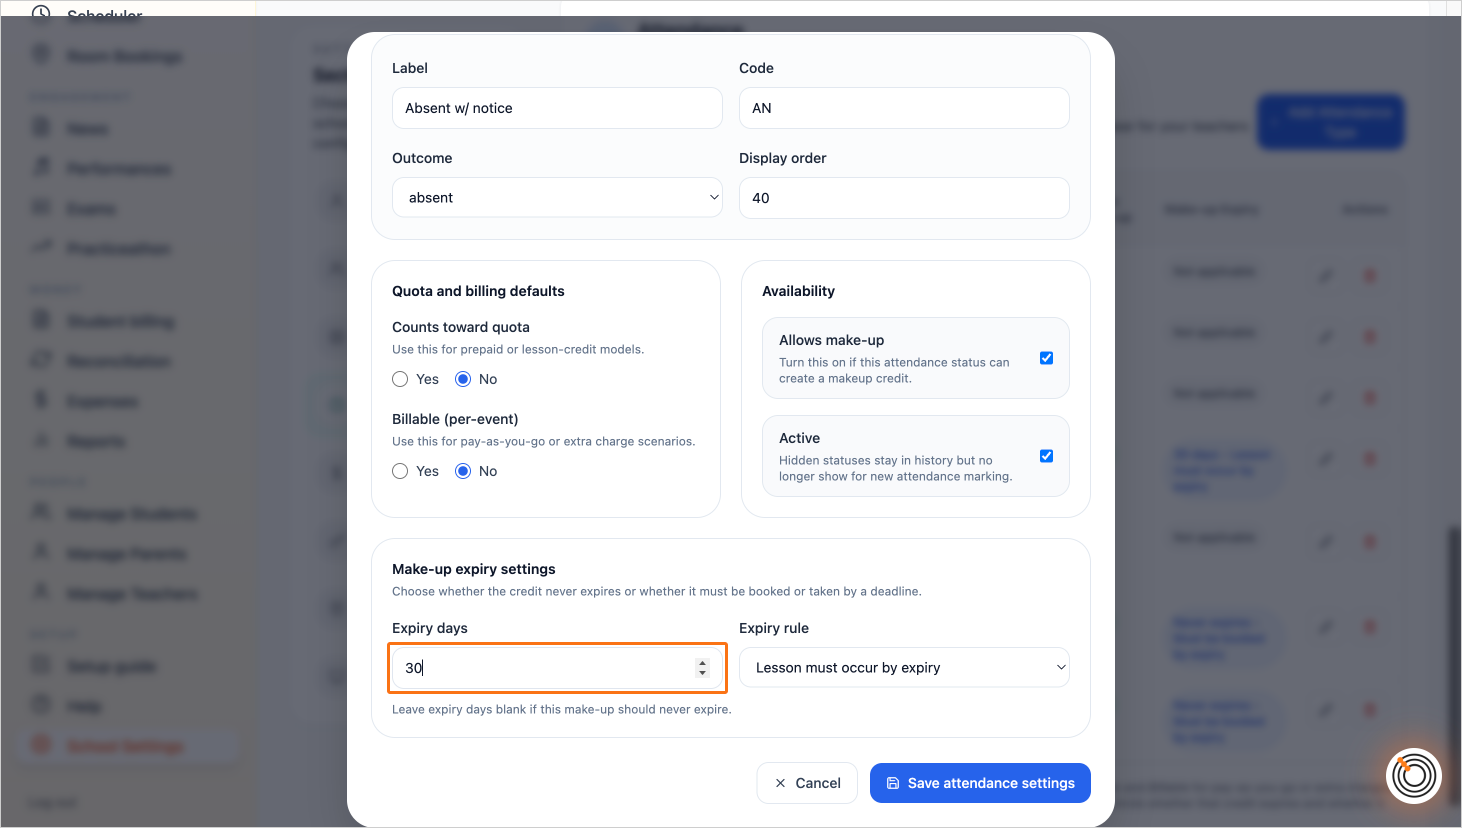Increase Expiry days with the up stepper arrow

coord(703,663)
